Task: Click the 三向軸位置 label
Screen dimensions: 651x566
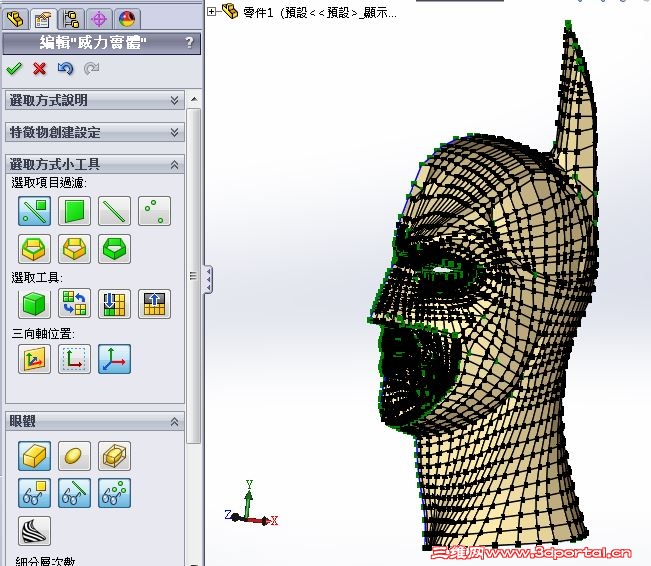Action: click(43, 333)
